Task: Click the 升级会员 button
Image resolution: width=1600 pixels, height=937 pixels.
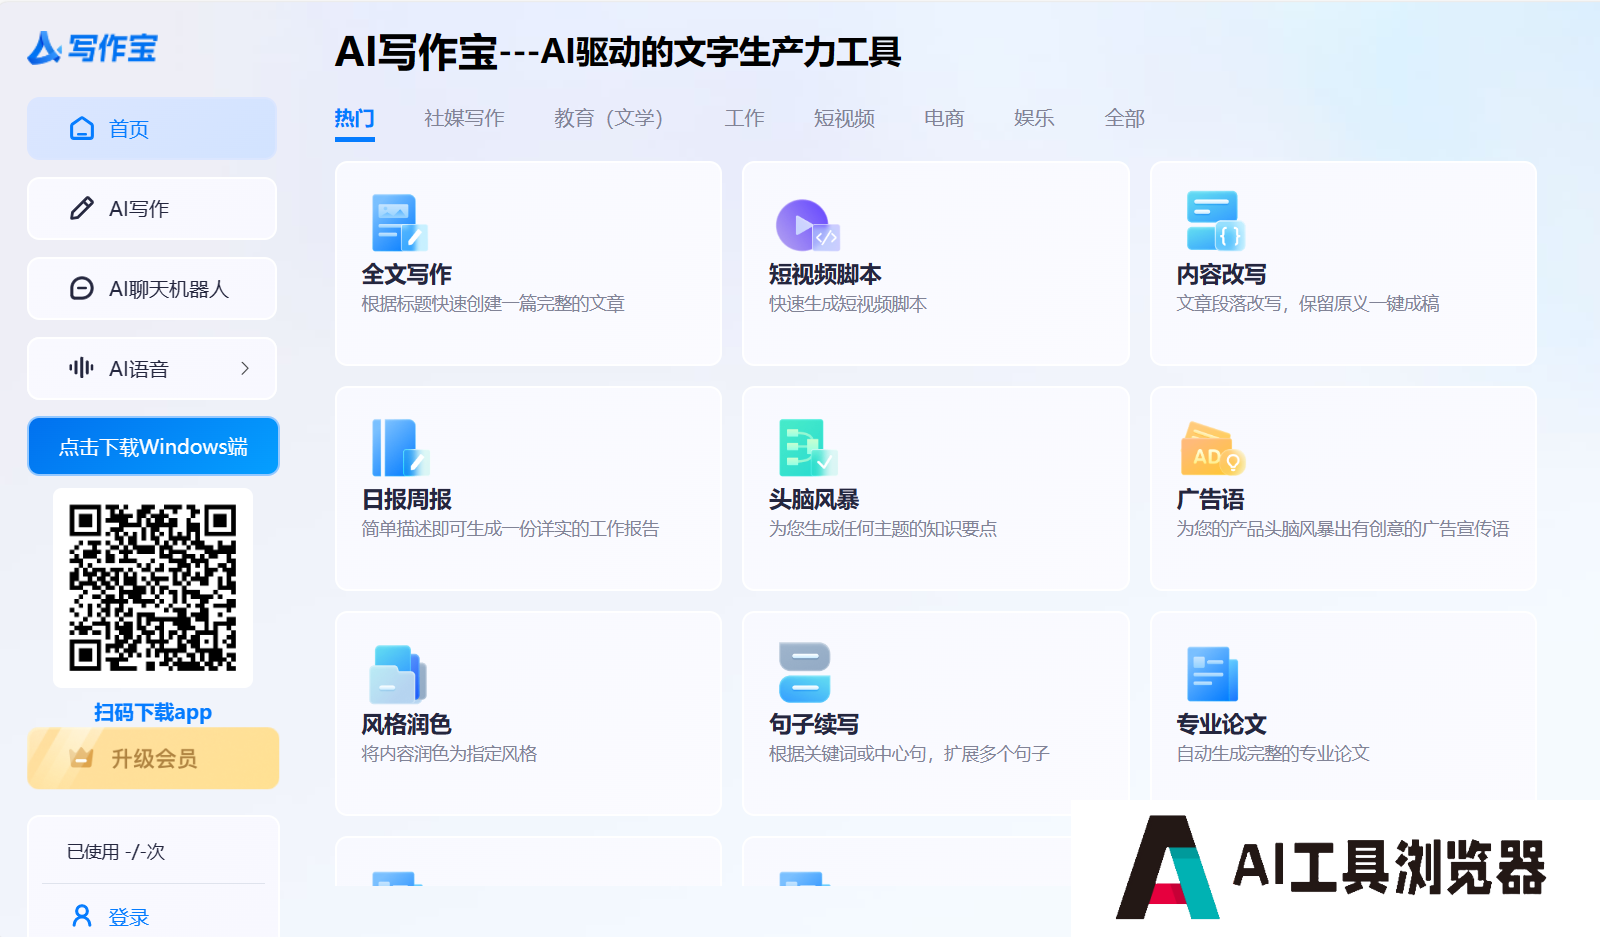Action: pos(153,758)
